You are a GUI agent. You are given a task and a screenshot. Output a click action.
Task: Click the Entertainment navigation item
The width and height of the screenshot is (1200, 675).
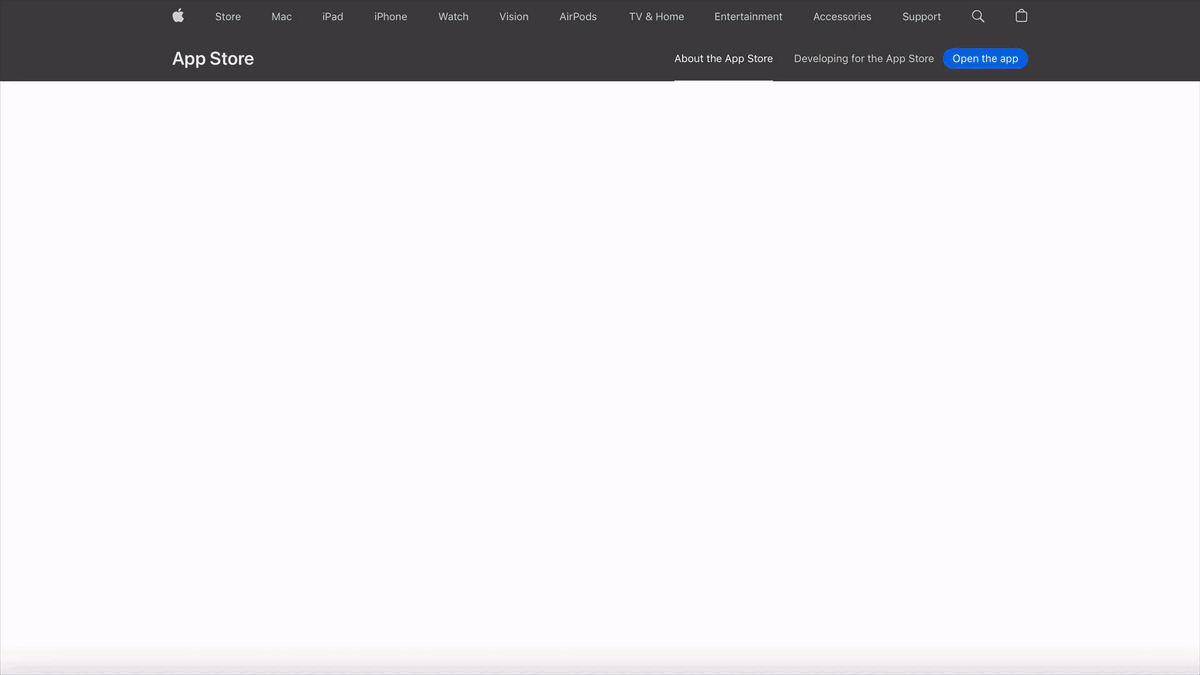tap(748, 16)
